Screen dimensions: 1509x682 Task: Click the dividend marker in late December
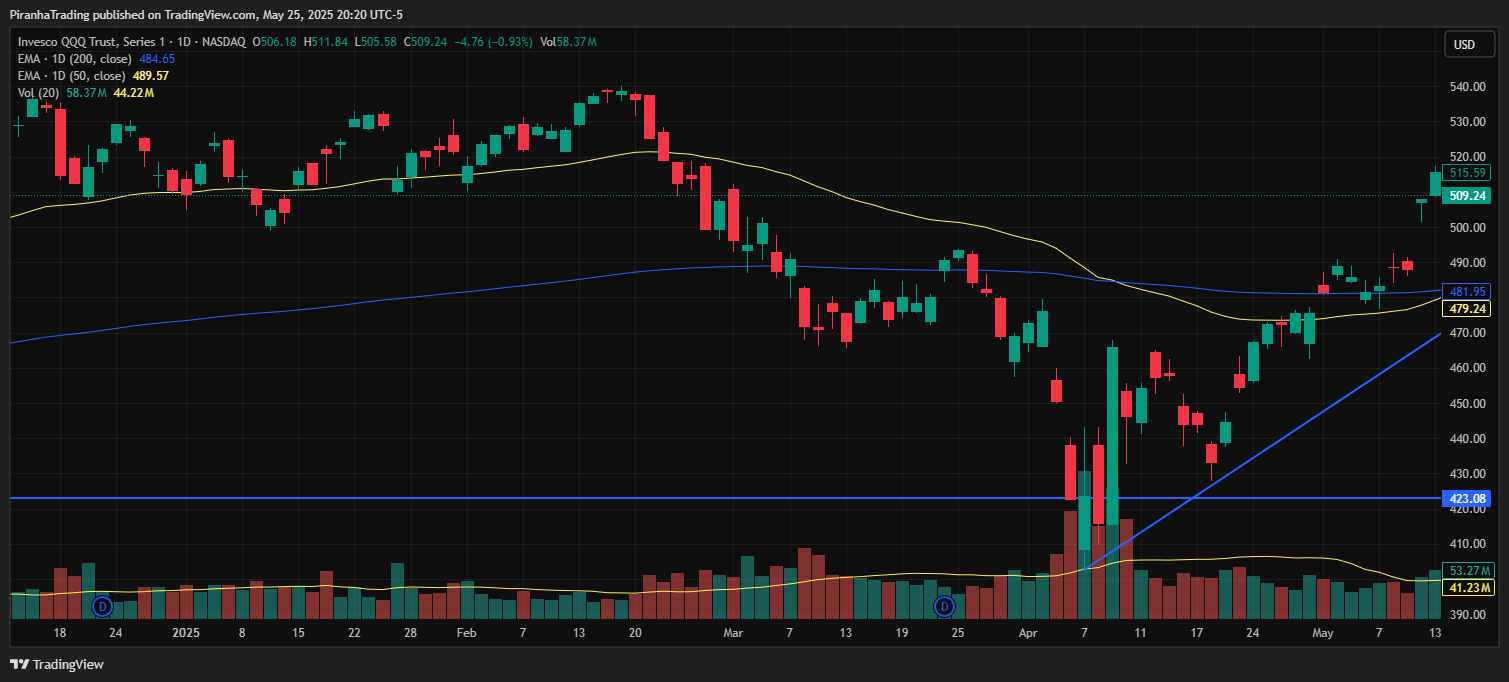point(101,606)
